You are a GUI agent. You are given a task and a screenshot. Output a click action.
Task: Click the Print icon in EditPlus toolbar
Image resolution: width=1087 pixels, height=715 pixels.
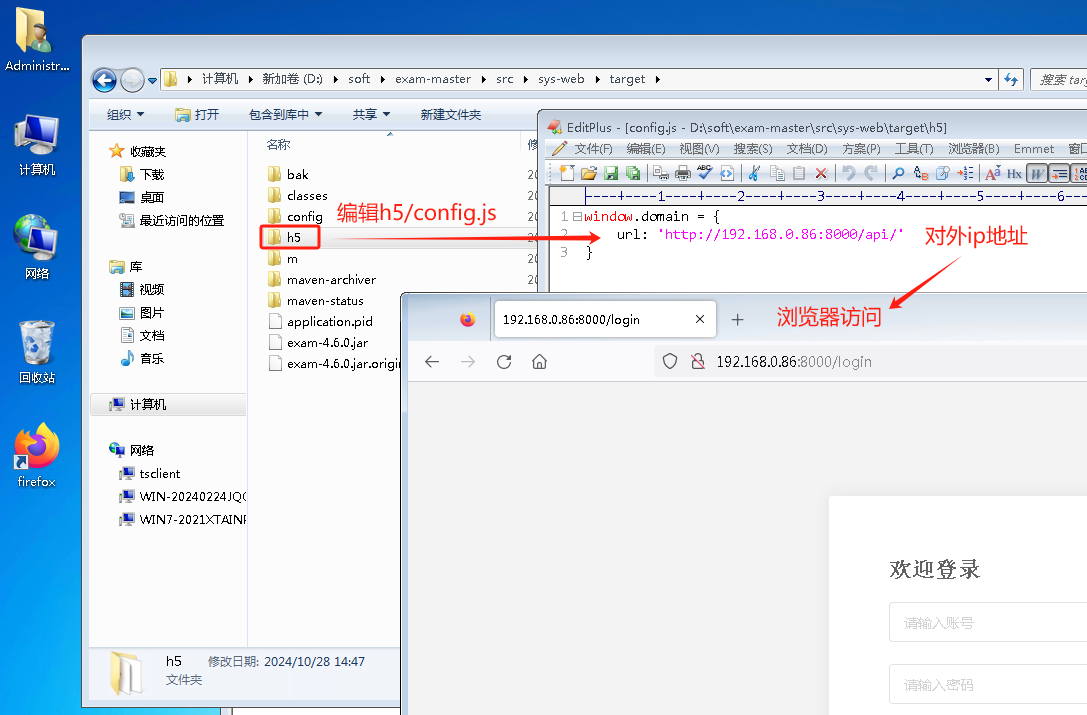pos(683,174)
